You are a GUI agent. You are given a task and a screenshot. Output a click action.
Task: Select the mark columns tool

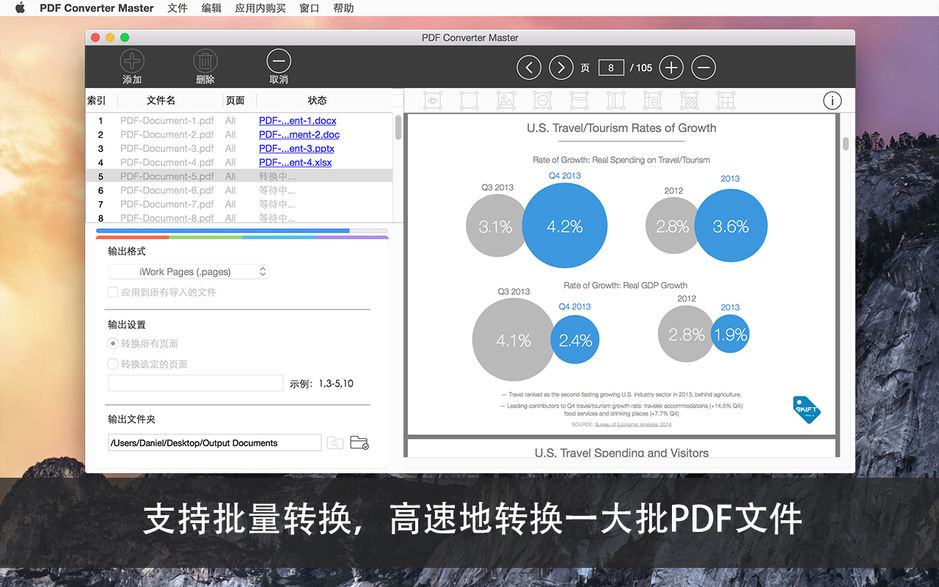click(616, 100)
